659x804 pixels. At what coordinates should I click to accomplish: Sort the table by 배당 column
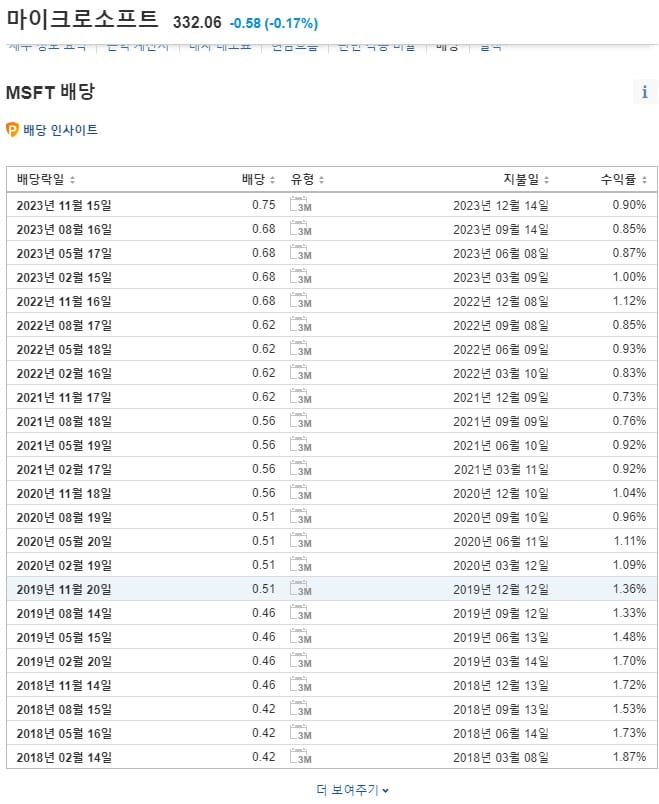tap(258, 179)
